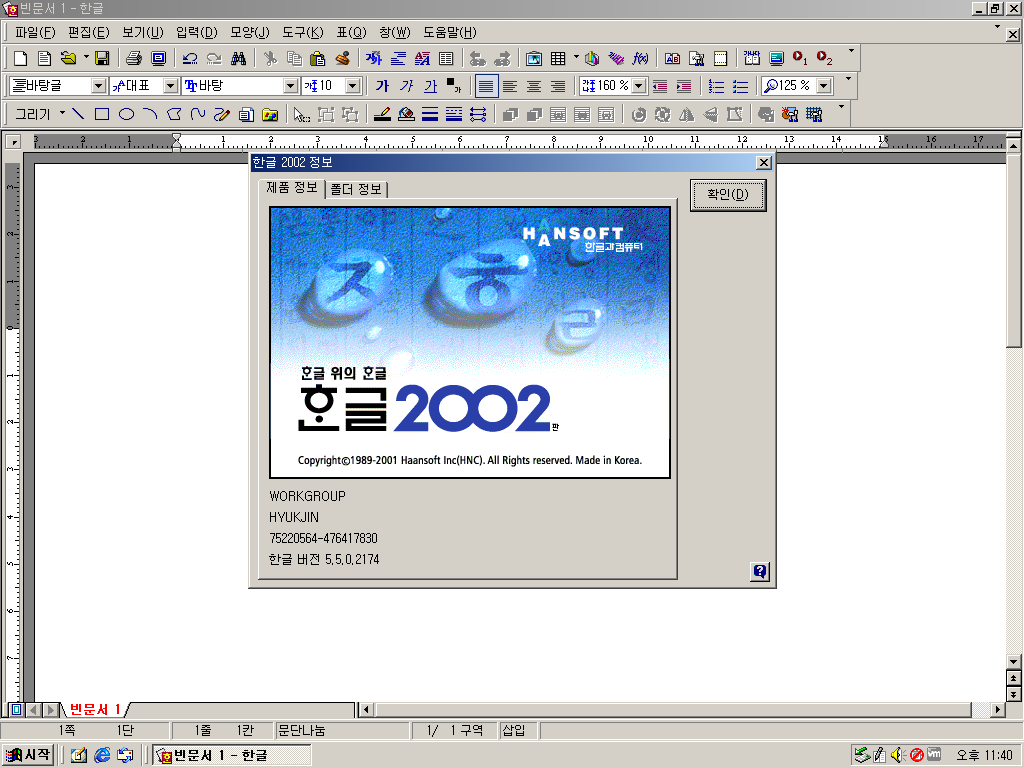Image resolution: width=1024 pixels, height=768 pixels.
Task: Expand the 바탕글 style dropdown
Action: [x=98, y=86]
